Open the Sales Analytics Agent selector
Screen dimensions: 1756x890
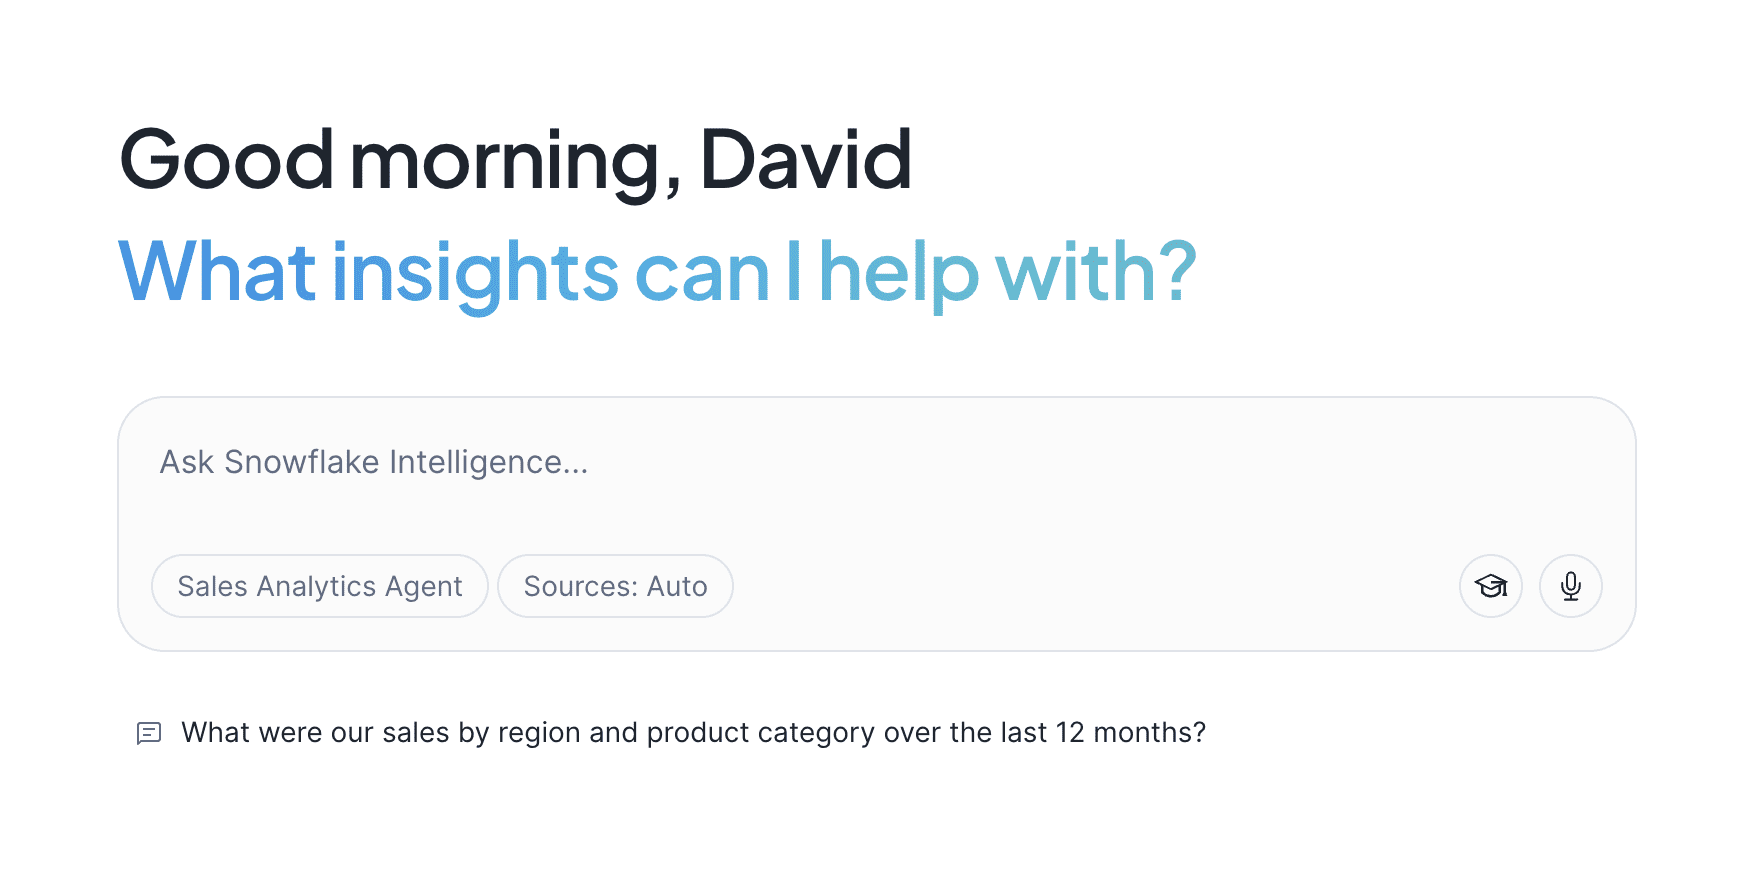click(319, 586)
